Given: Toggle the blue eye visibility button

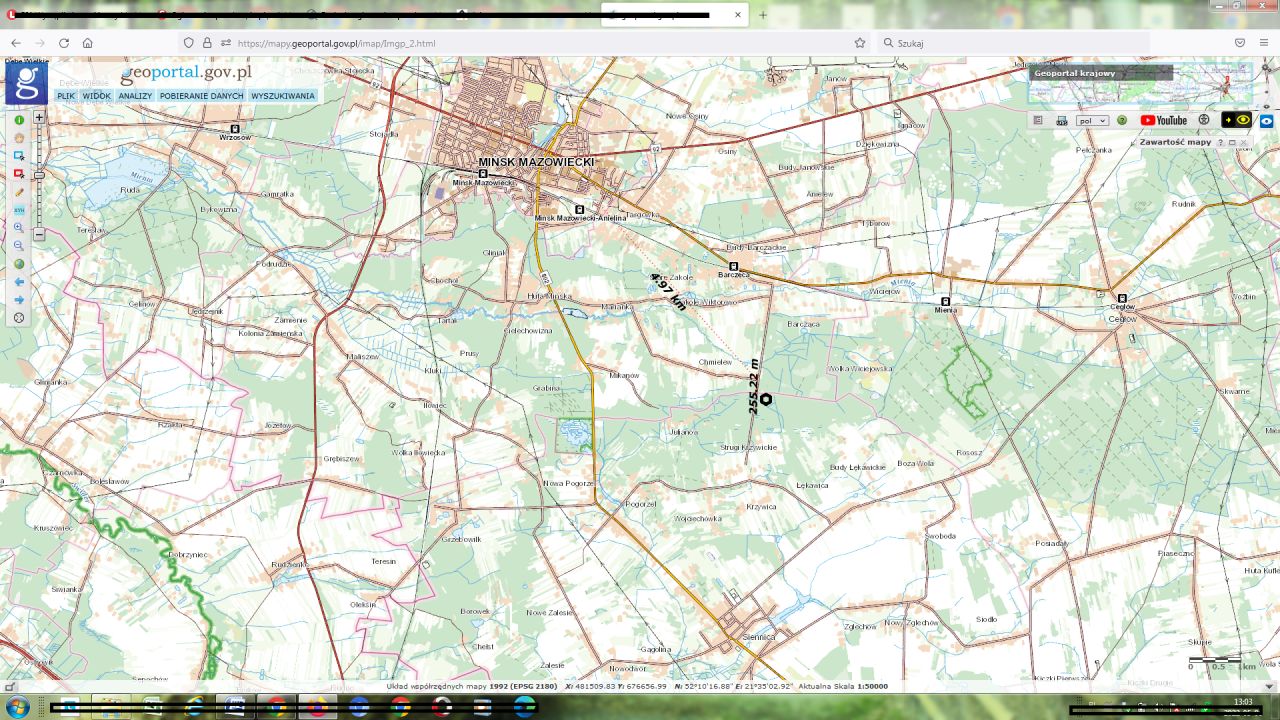Looking at the screenshot, I should 1266,120.
